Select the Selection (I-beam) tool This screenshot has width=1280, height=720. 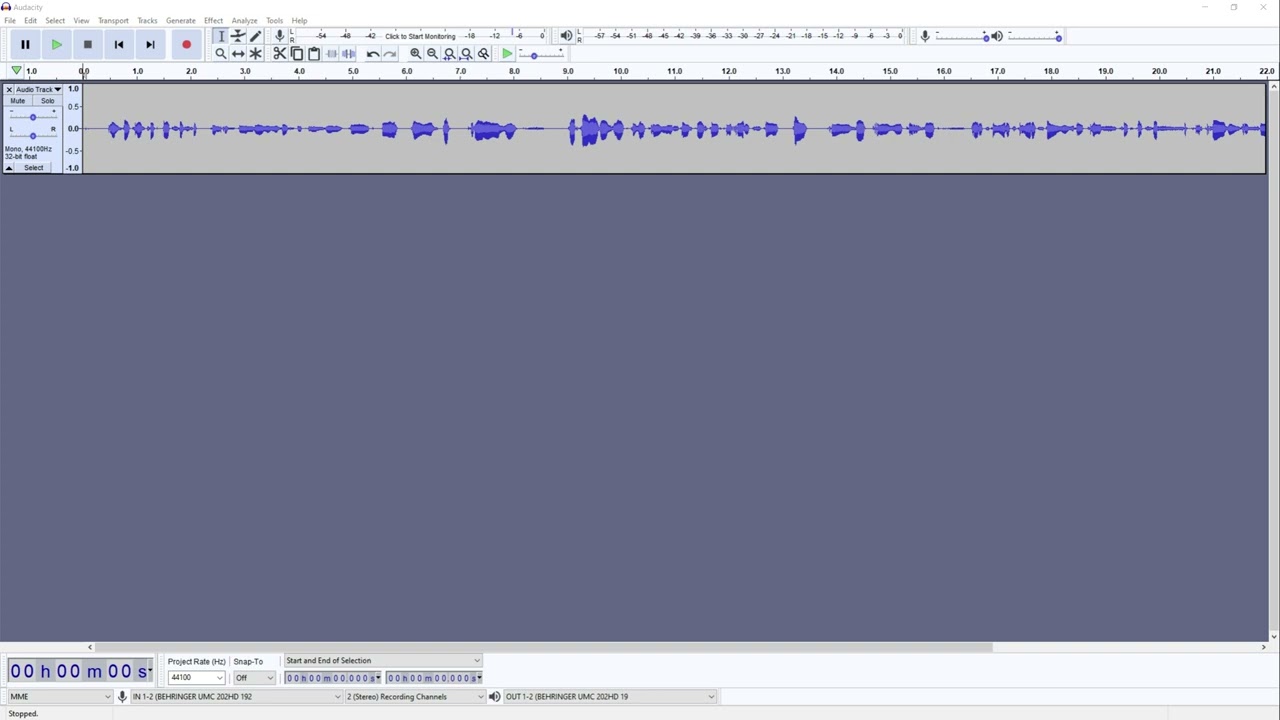point(221,36)
